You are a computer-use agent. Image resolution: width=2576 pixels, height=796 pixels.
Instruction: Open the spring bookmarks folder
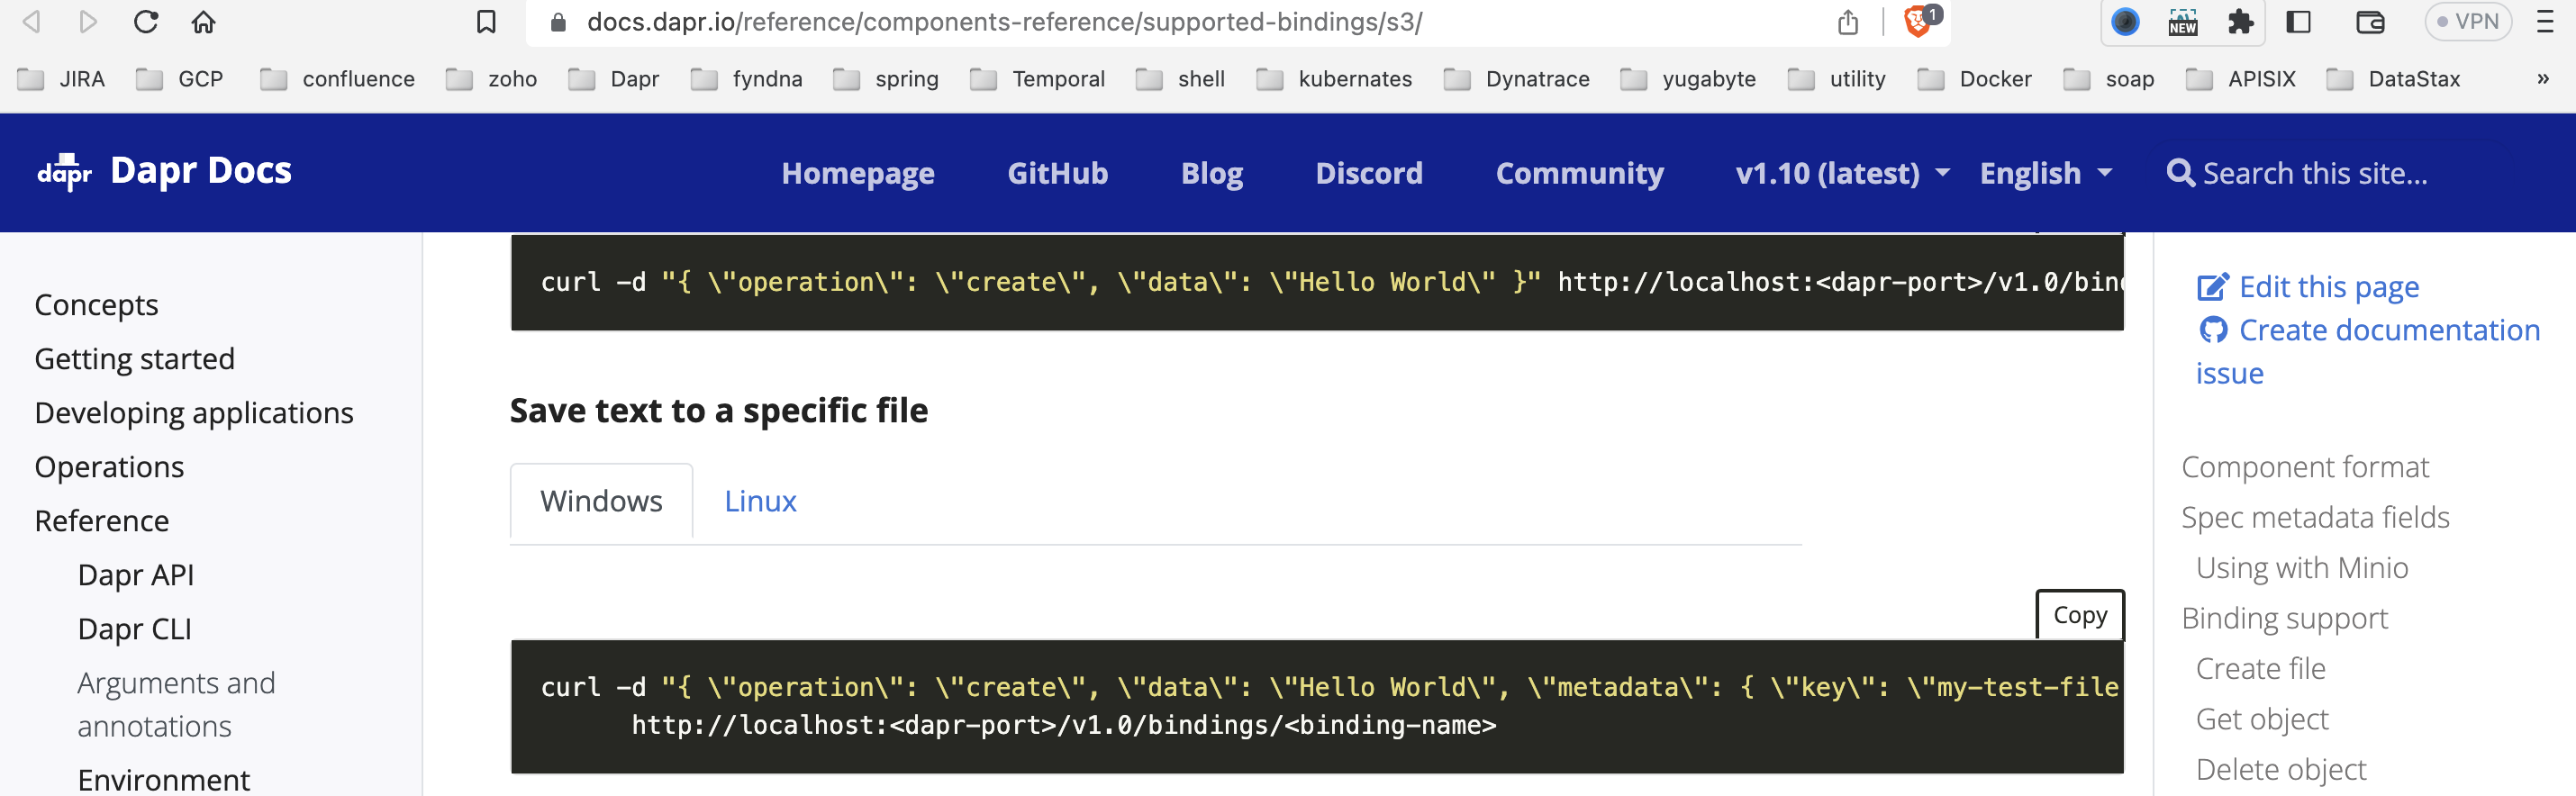[x=886, y=79]
